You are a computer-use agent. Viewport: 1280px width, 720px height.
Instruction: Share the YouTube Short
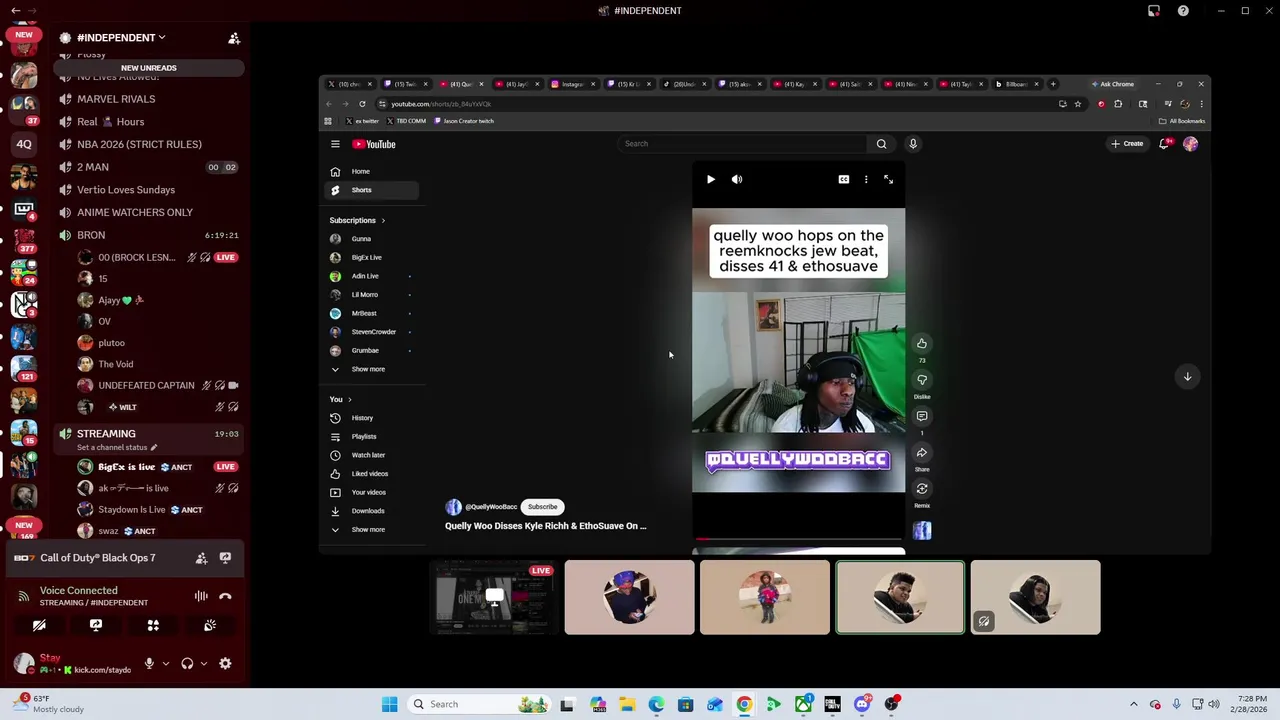pos(922,452)
